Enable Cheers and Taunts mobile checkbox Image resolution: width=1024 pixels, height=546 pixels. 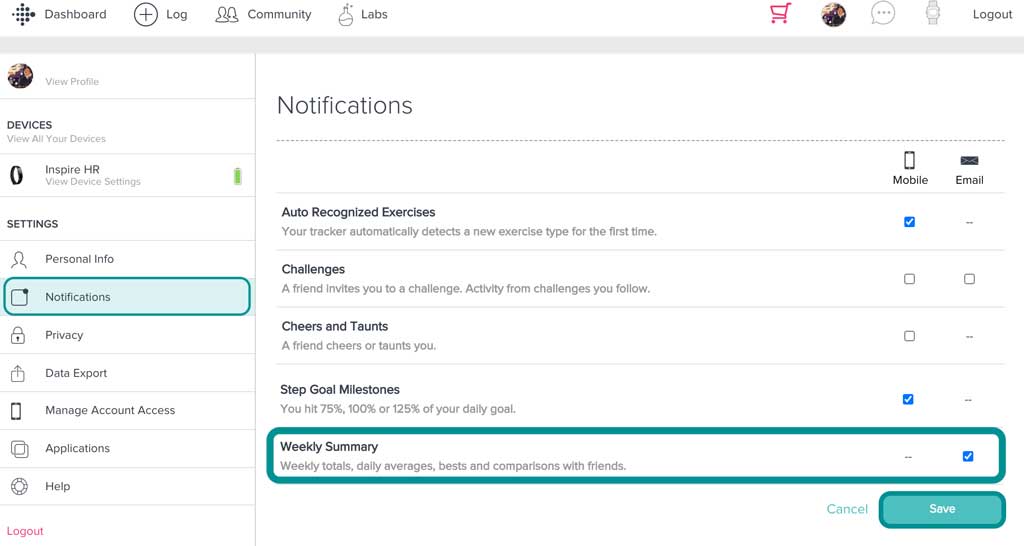(909, 336)
